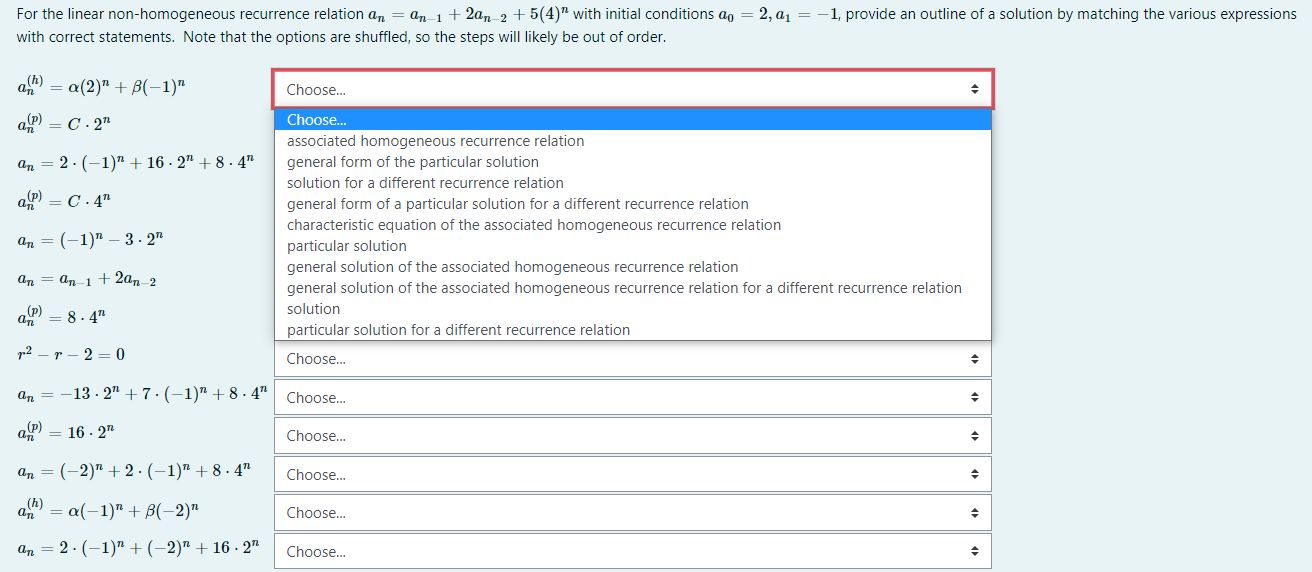This screenshot has width=1312, height=572.
Task: Open dropdown for −13·2ⁿ + 7·(−1)ⁿ + 8·4ⁿ
Action: (633, 397)
